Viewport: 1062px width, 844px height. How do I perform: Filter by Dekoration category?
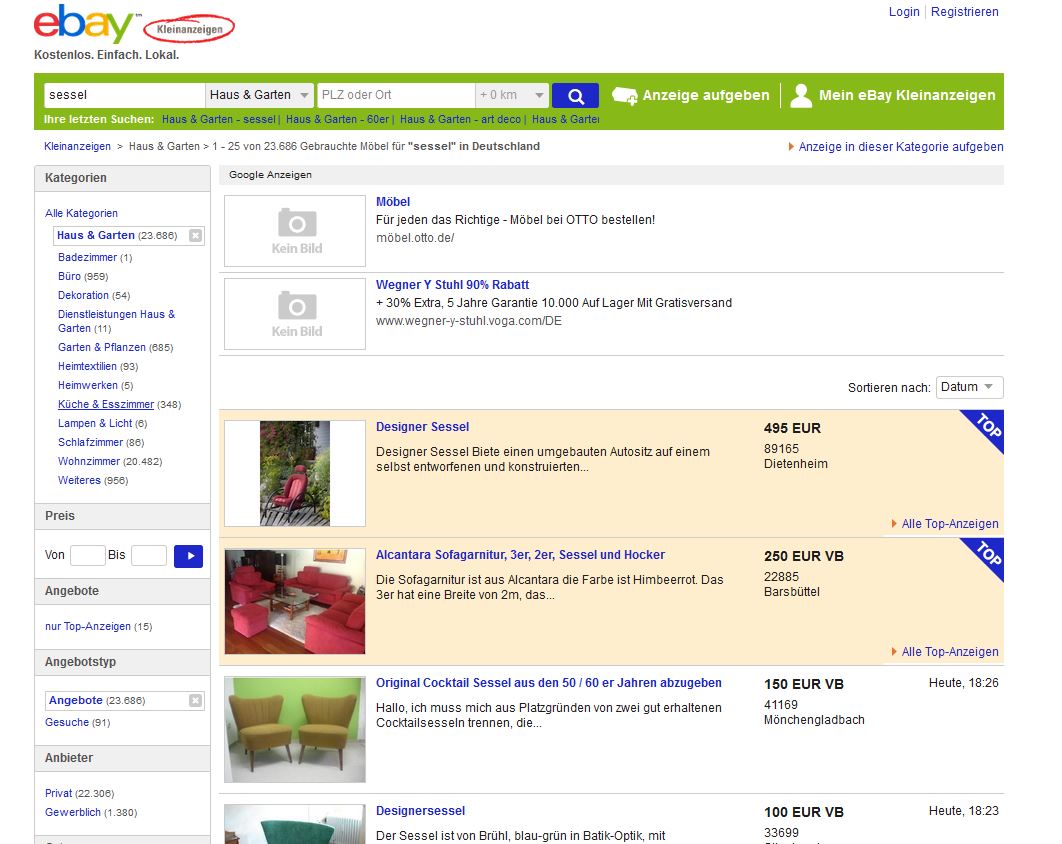tap(83, 295)
